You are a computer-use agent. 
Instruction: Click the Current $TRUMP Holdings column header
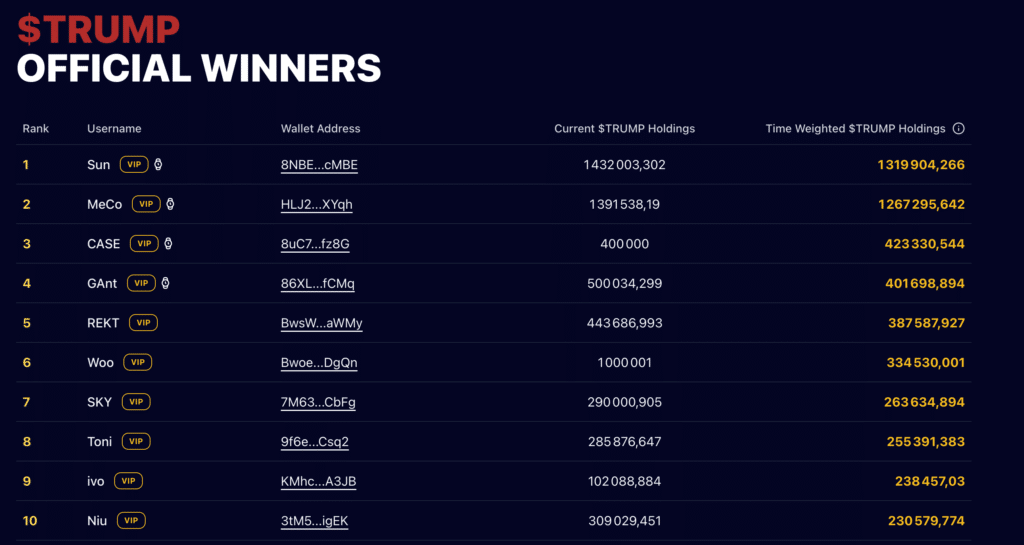(x=624, y=129)
